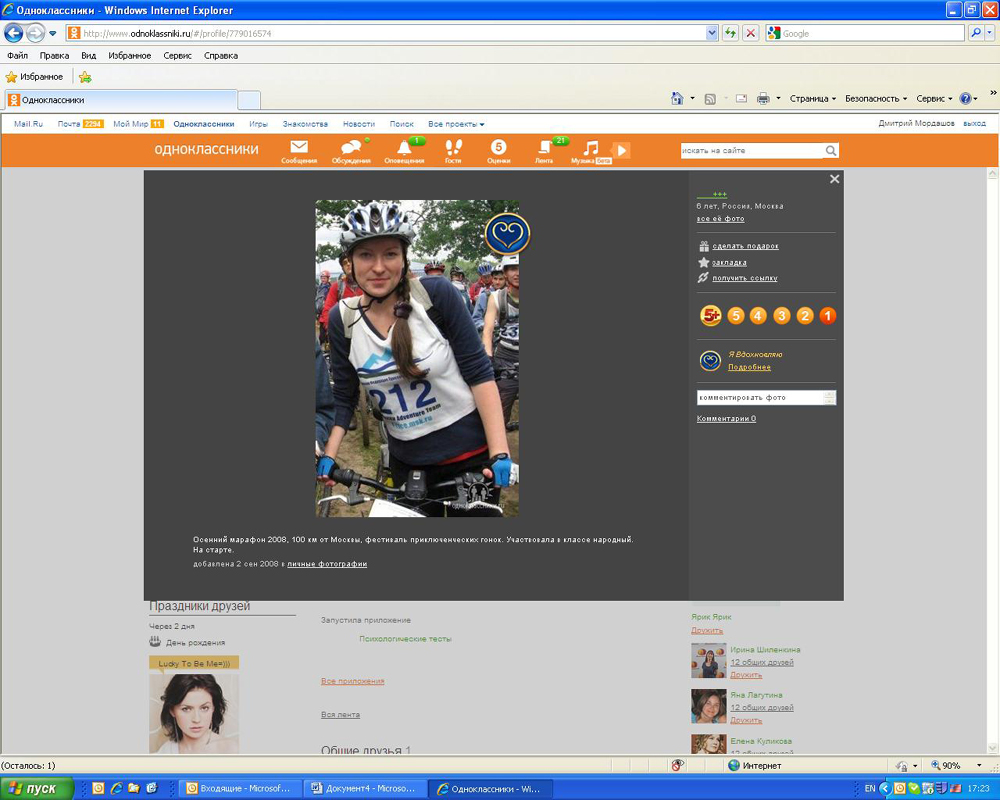Click the orange music play button
1000x800 pixels.
pos(622,151)
